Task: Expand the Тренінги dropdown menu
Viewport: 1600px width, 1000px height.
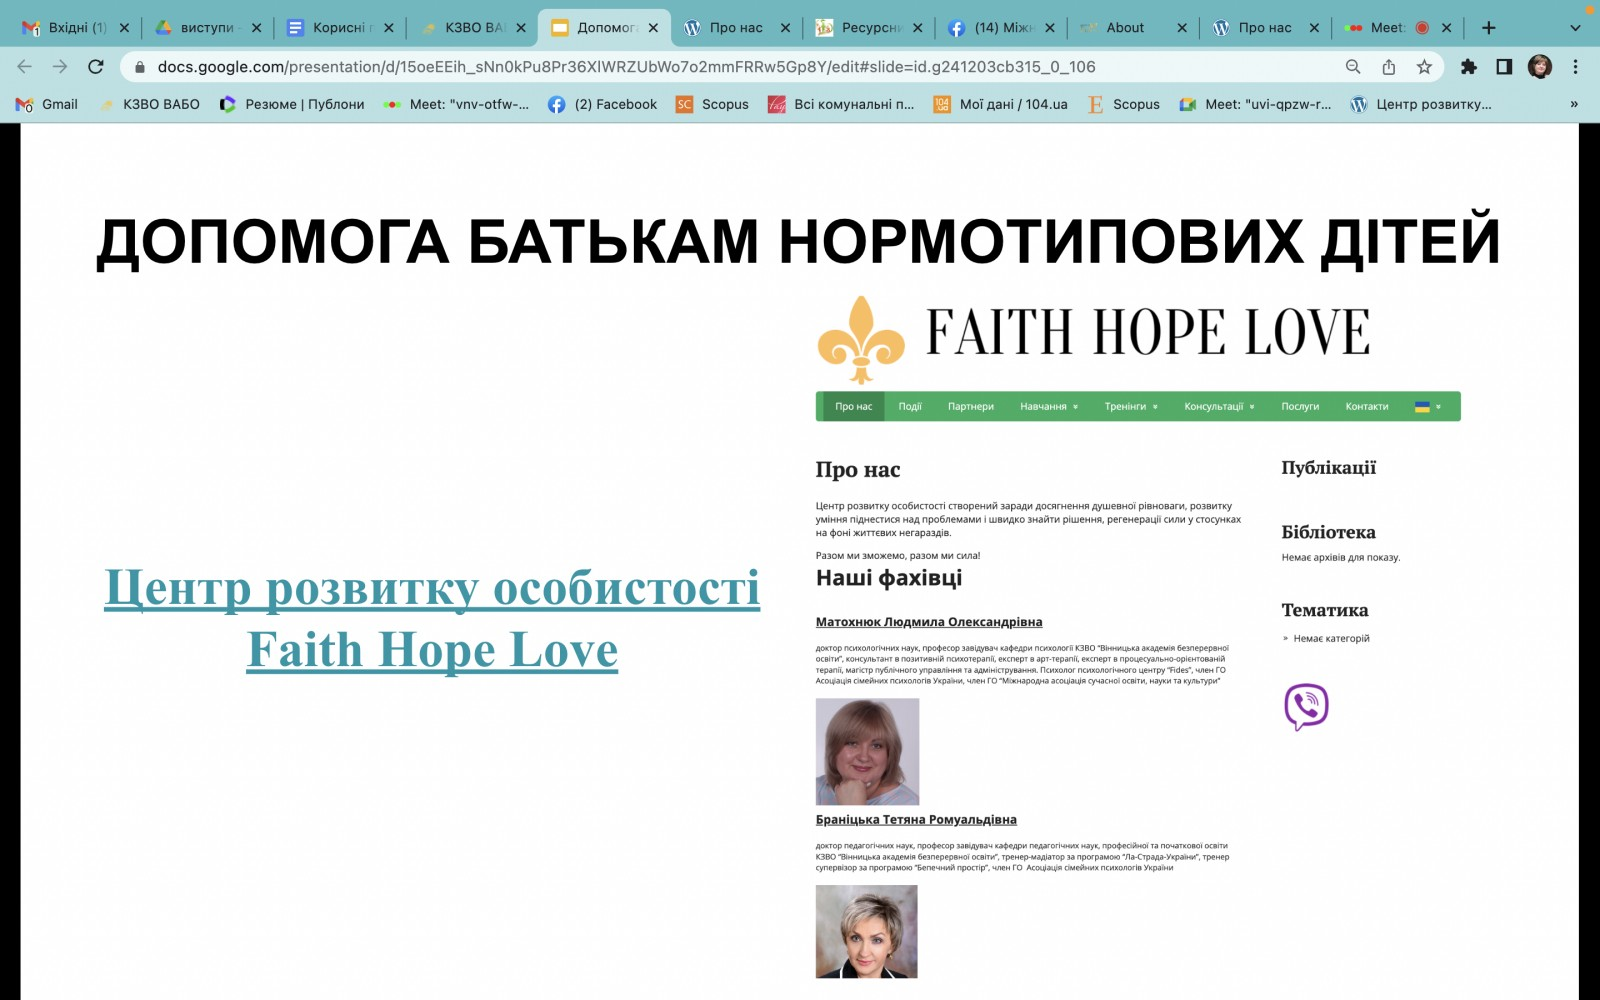Action: (1131, 406)
